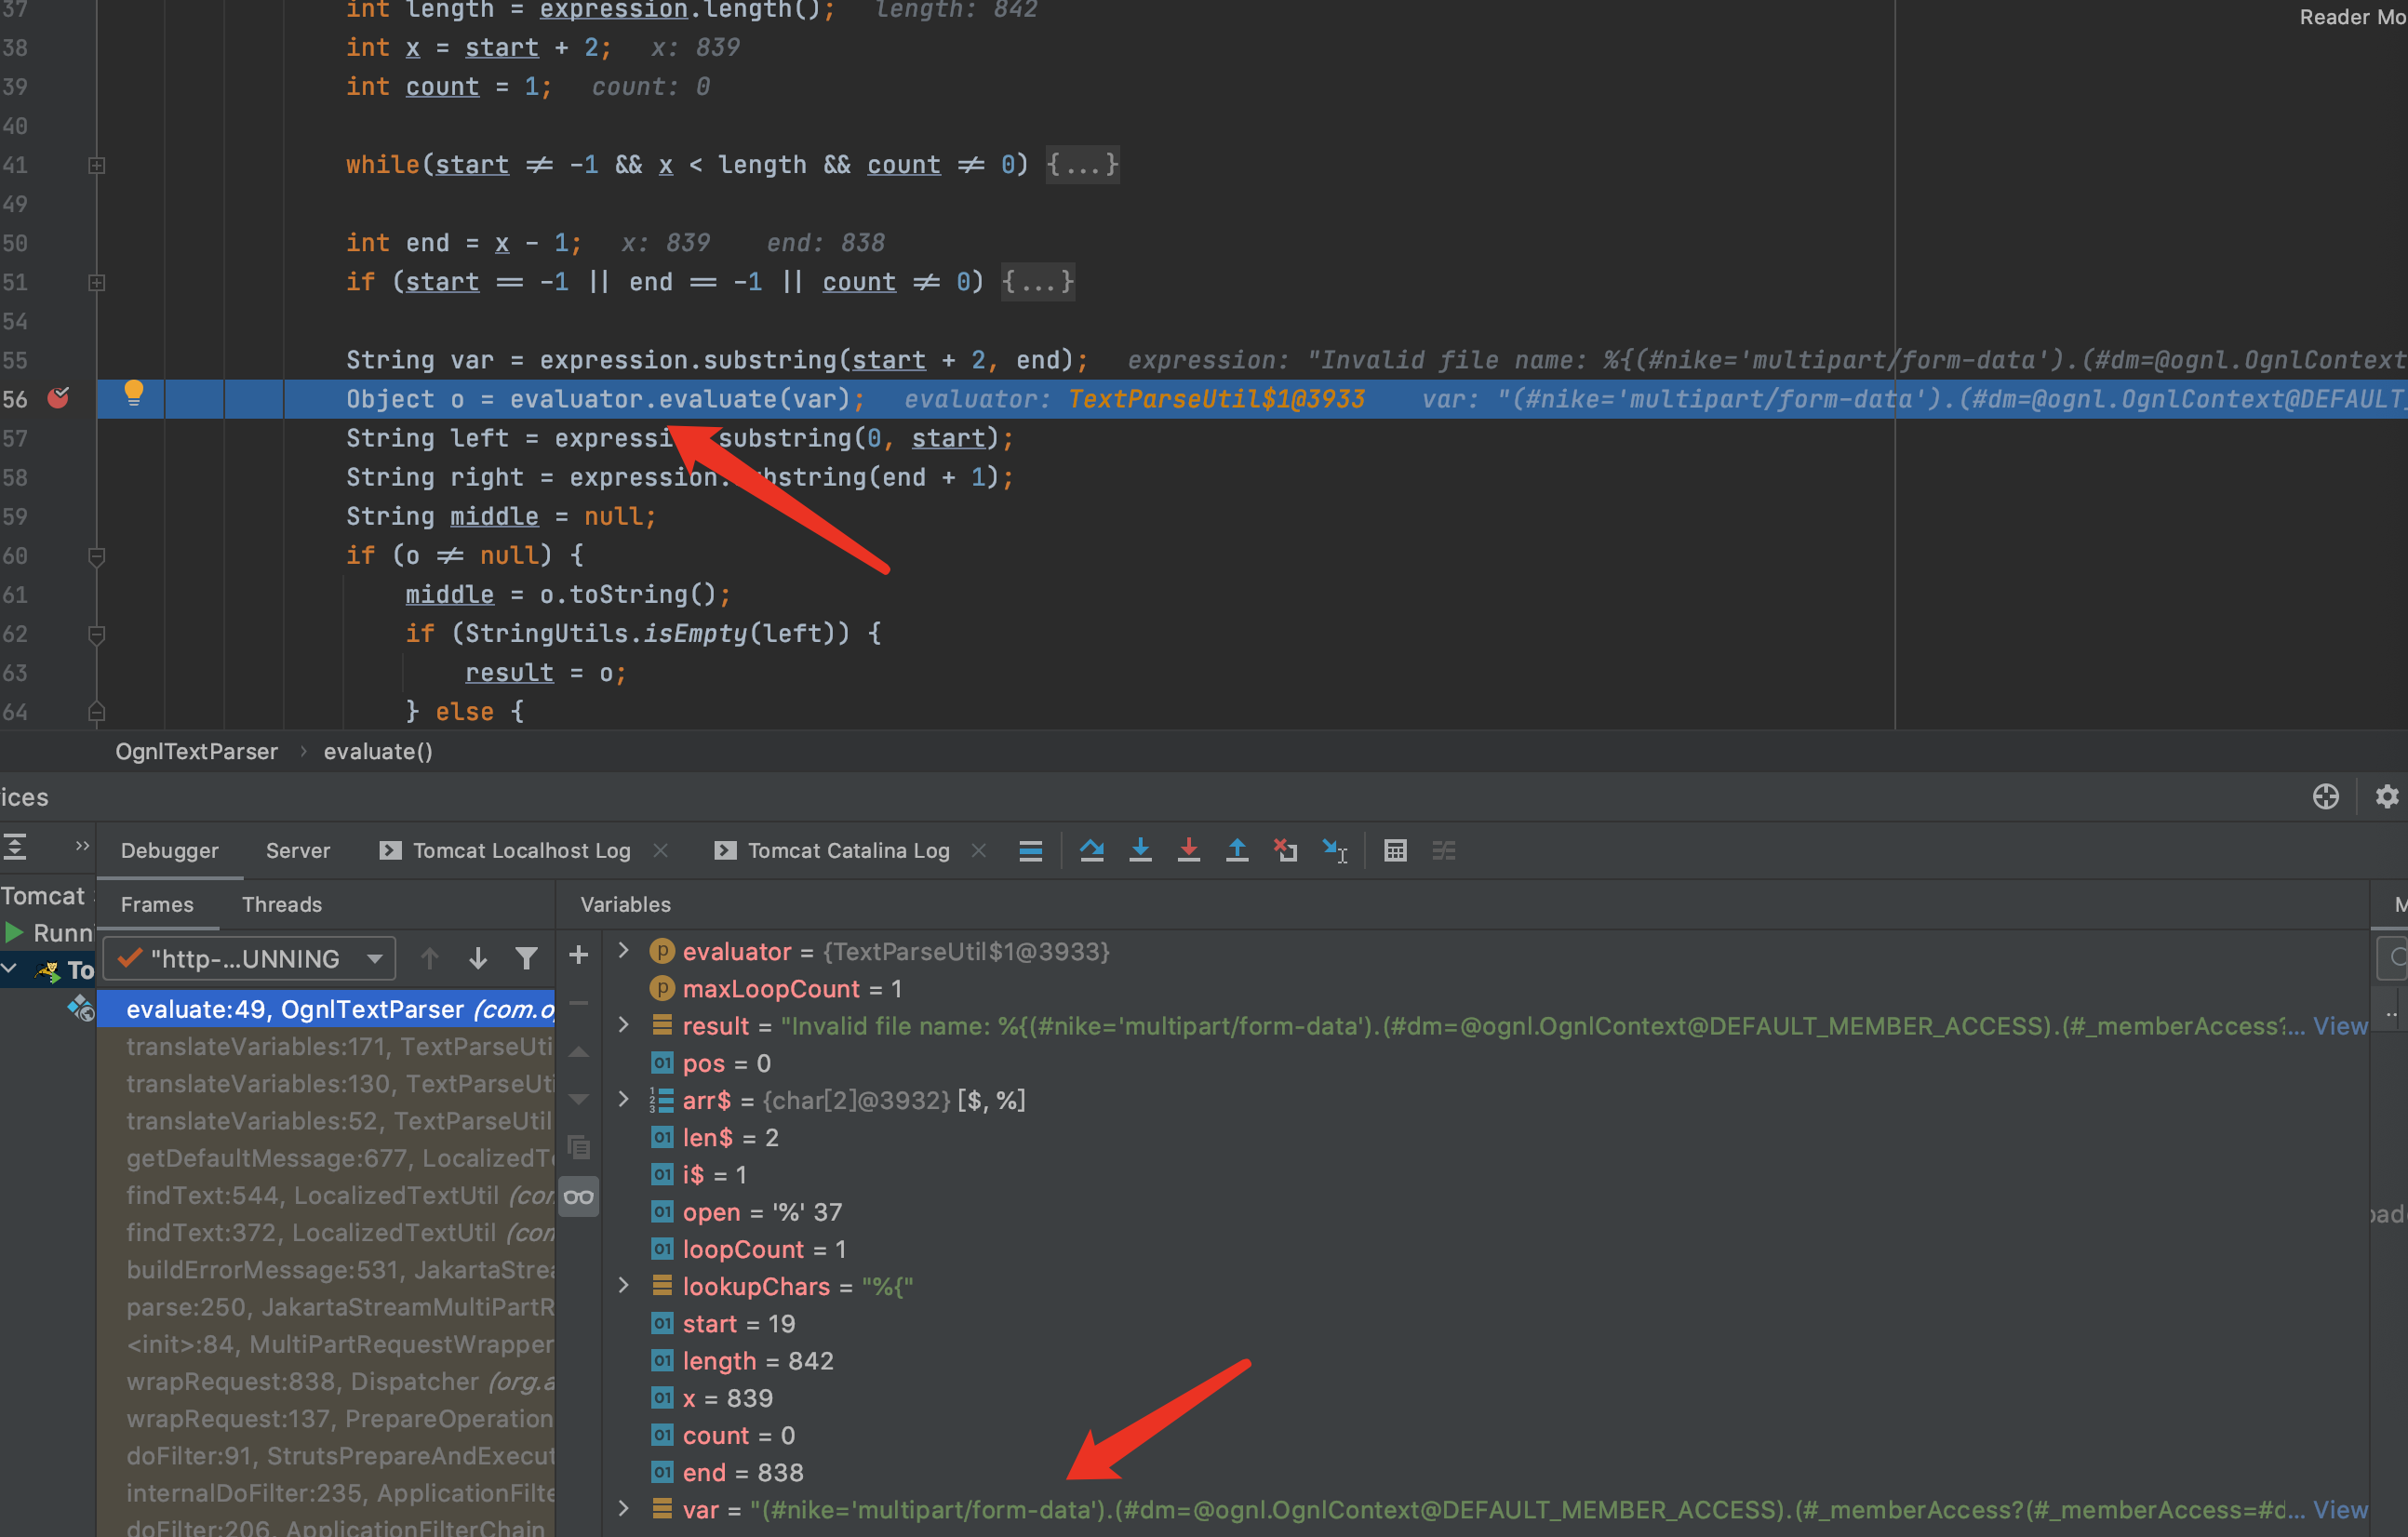Click the Force Step Into red arrow icon

point(1188,850)
